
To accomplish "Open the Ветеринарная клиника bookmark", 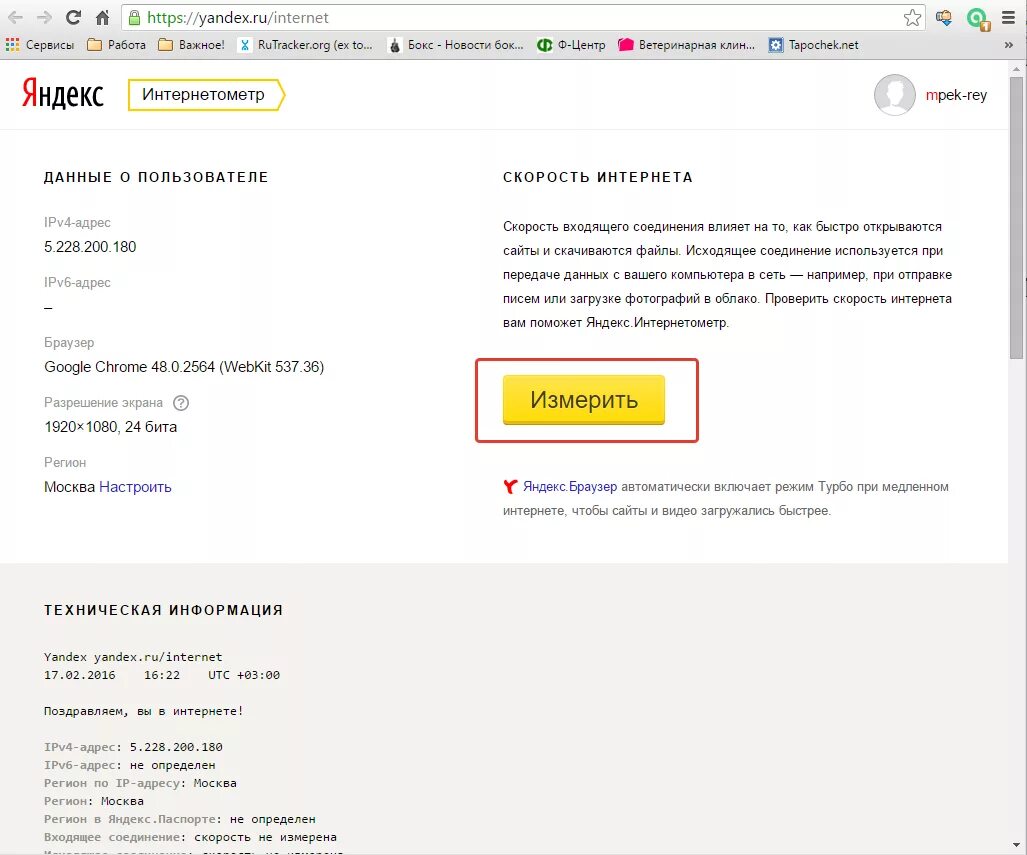I will [686, 45].
